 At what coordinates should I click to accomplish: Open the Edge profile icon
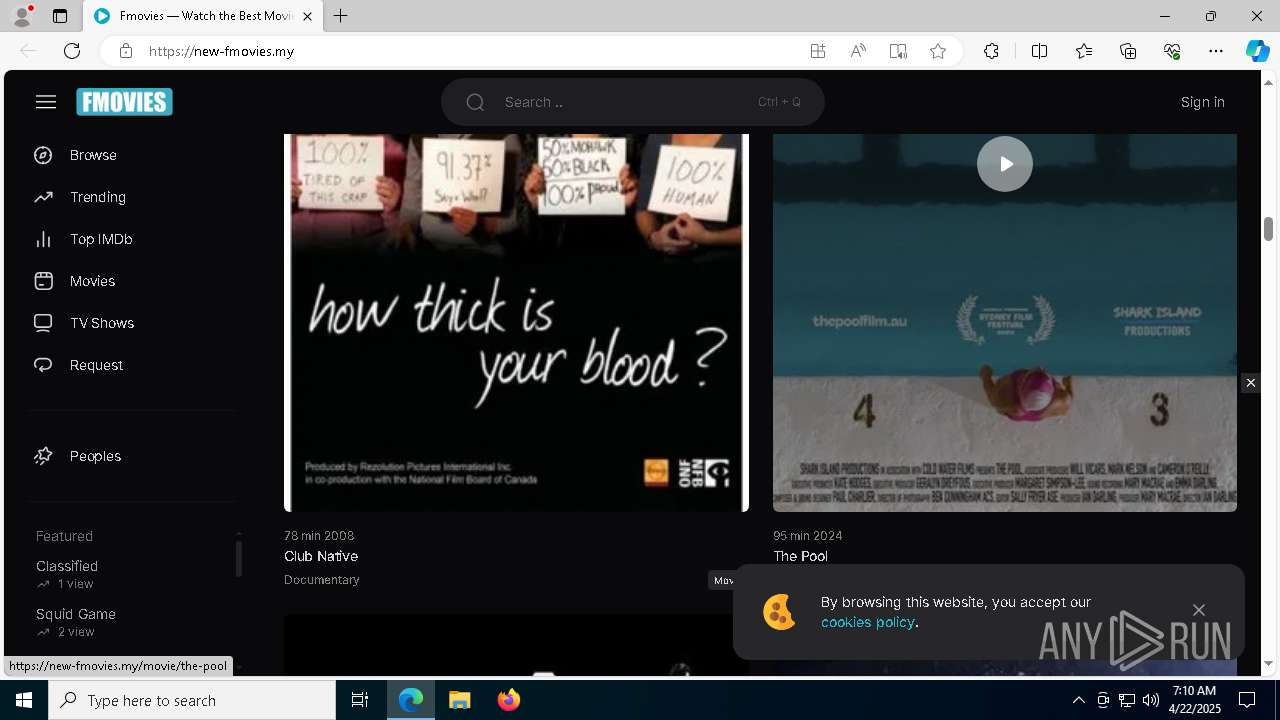click(x=21, y=16)
